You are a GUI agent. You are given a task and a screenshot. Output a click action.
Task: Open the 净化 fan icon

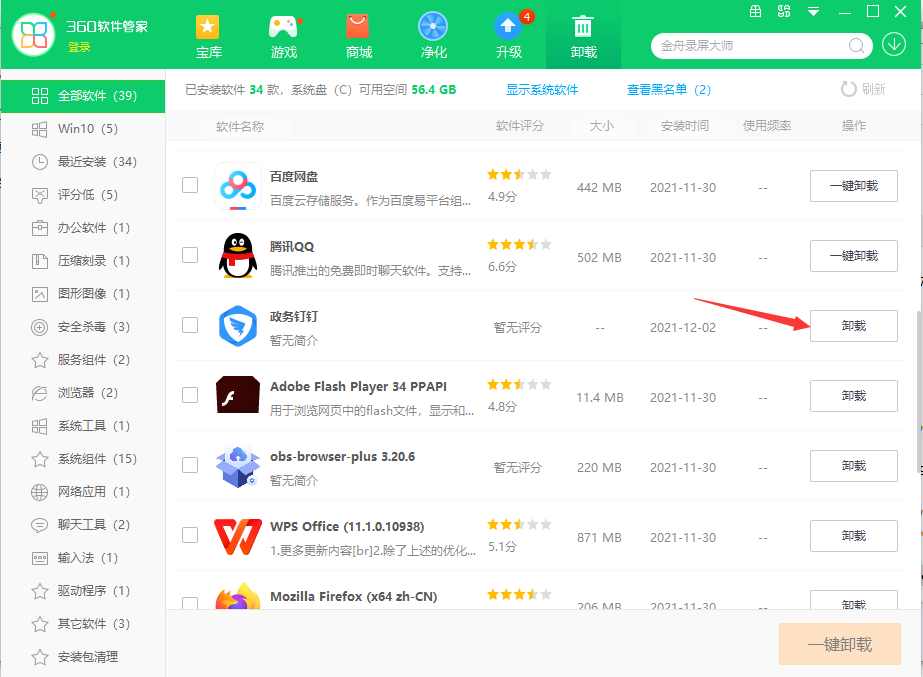[x=433, y=27]
